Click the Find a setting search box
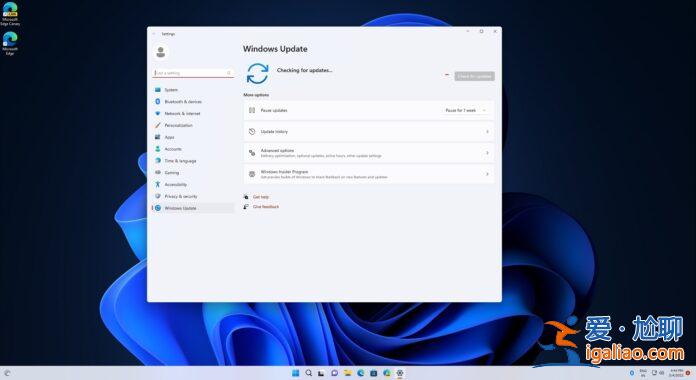 click(x=193, y=73)
